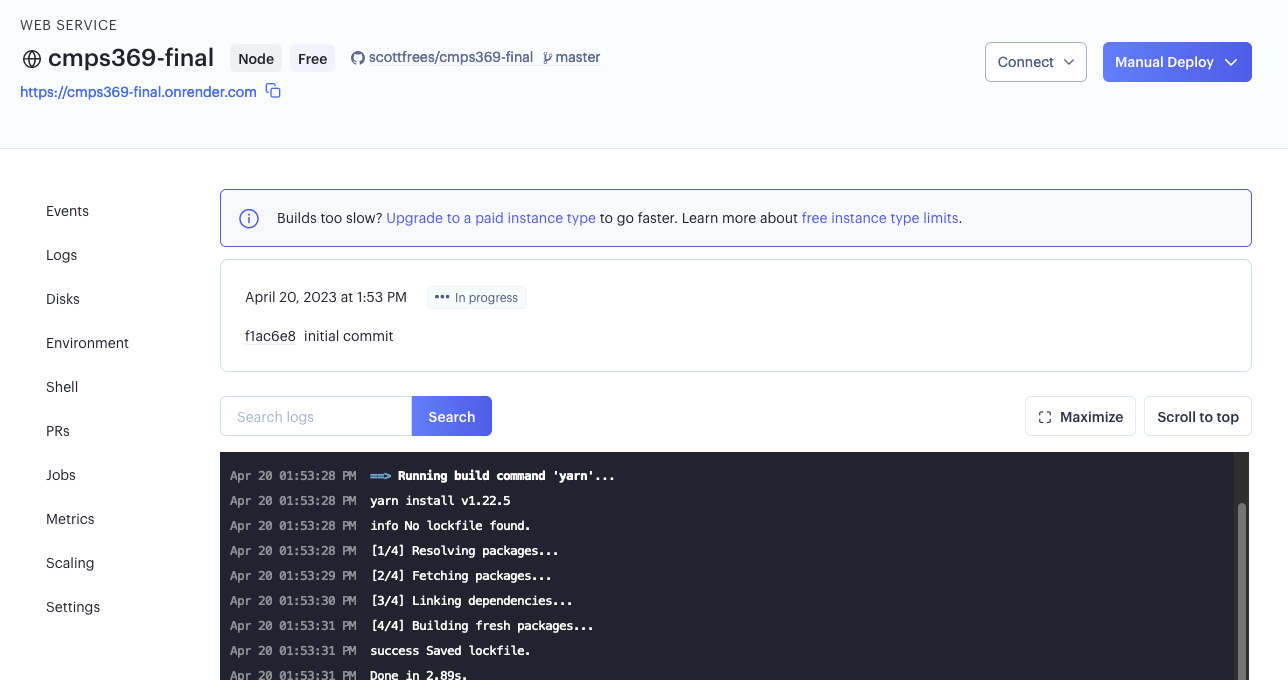1288x680 pixels.
Task: Click the branch icon beside master
Action: tap(547, 58)
